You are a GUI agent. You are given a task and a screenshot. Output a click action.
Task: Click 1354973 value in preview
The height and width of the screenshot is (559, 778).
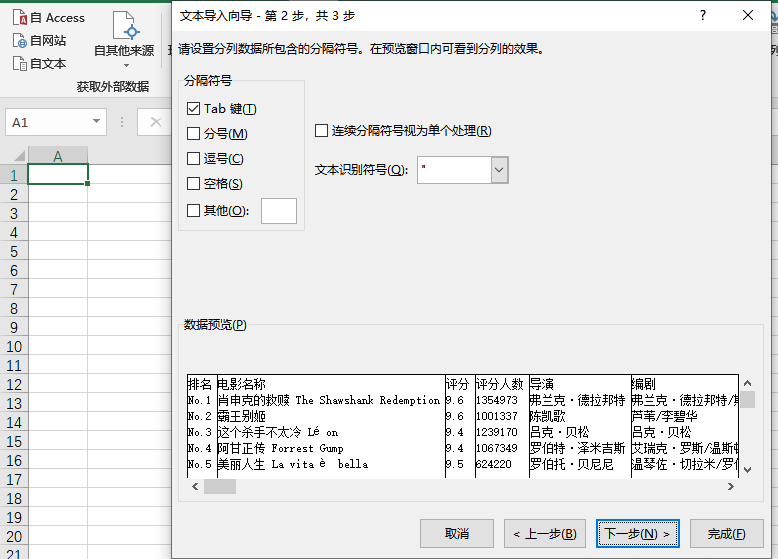tap(497, 400)
